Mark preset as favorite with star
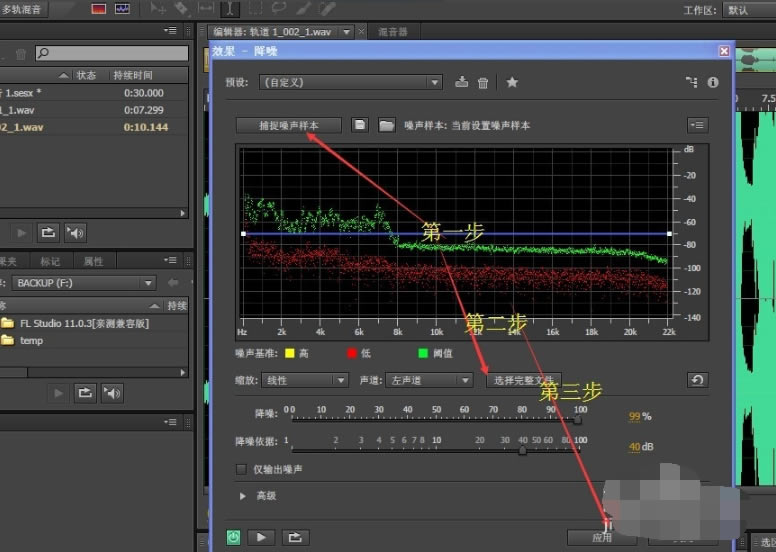Screen dimensions: 776x552 pos(512,83)
